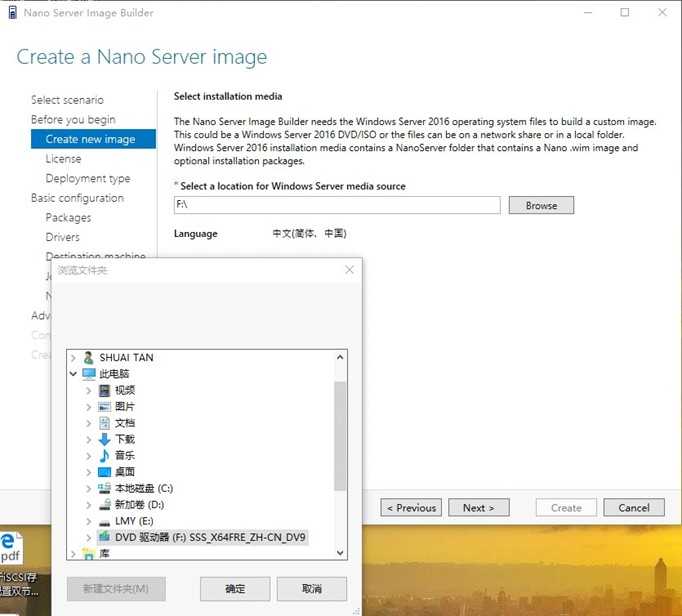Select the Create new image step
The height and width of the screenshot is (616, 682).
tap(93, 139)
